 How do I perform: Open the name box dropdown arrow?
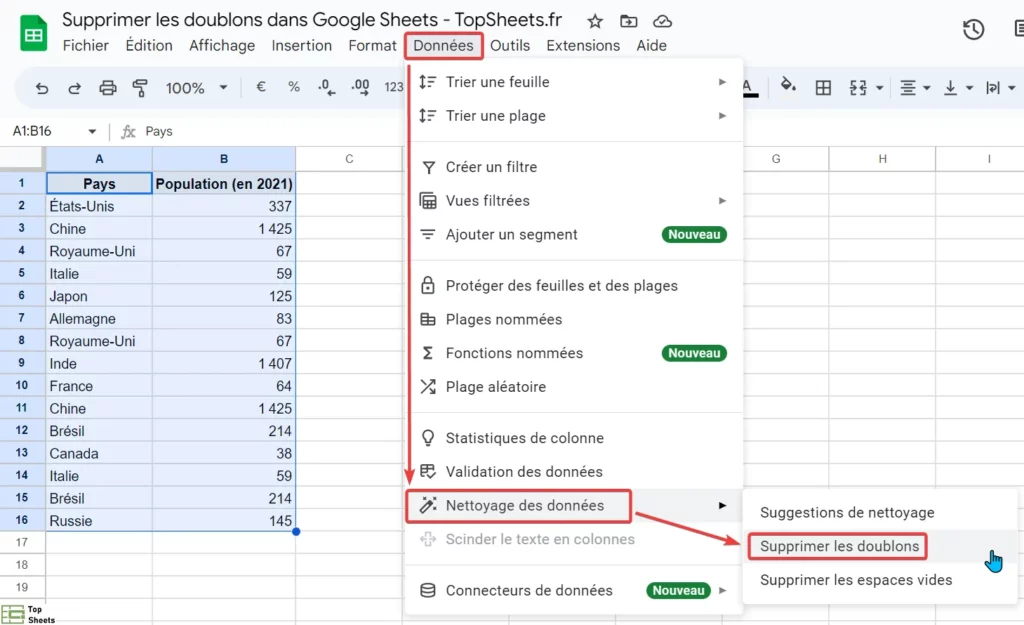92,131
